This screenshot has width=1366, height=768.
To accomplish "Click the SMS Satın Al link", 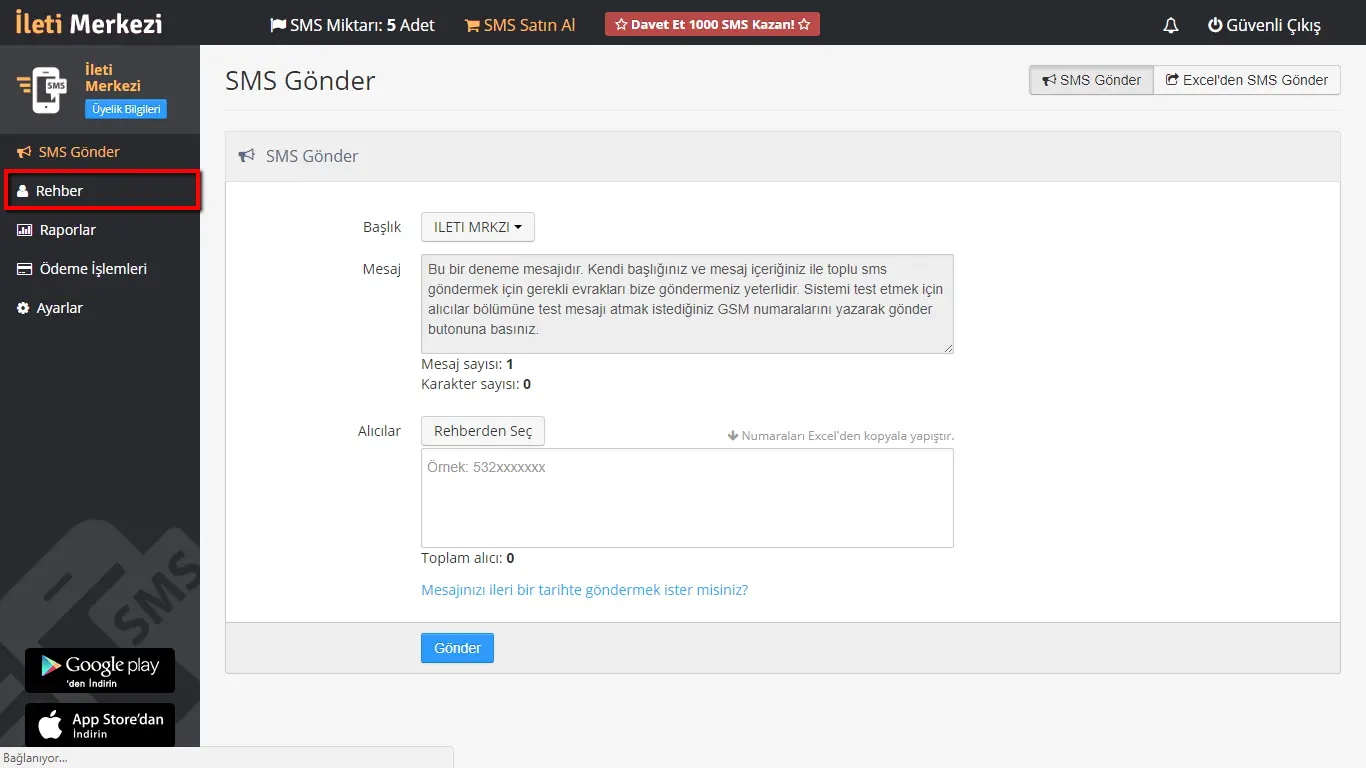I will pos(520,25).
